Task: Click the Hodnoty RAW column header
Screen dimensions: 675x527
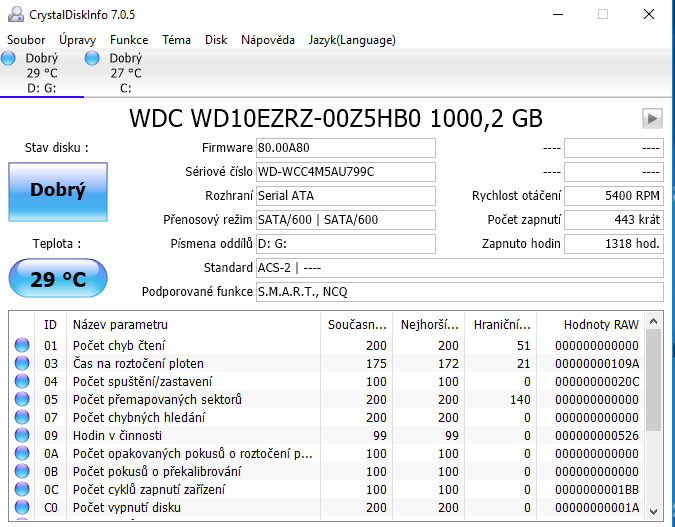Action: pos(591,324)
